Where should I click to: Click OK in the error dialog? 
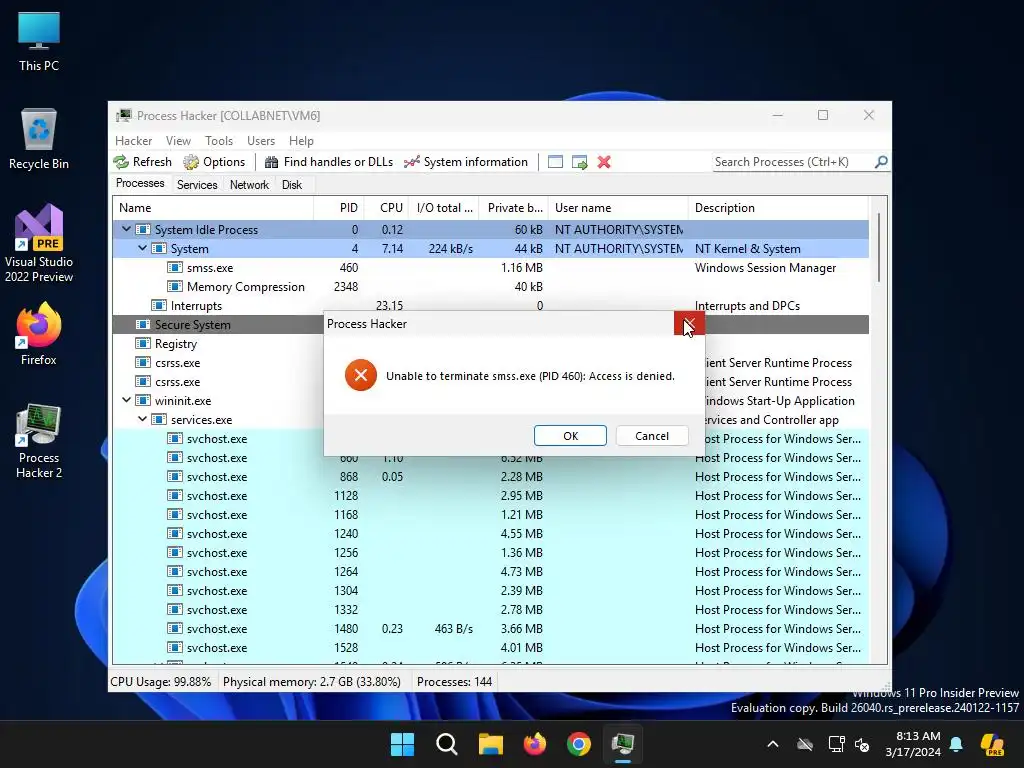(x=570, y=436)
